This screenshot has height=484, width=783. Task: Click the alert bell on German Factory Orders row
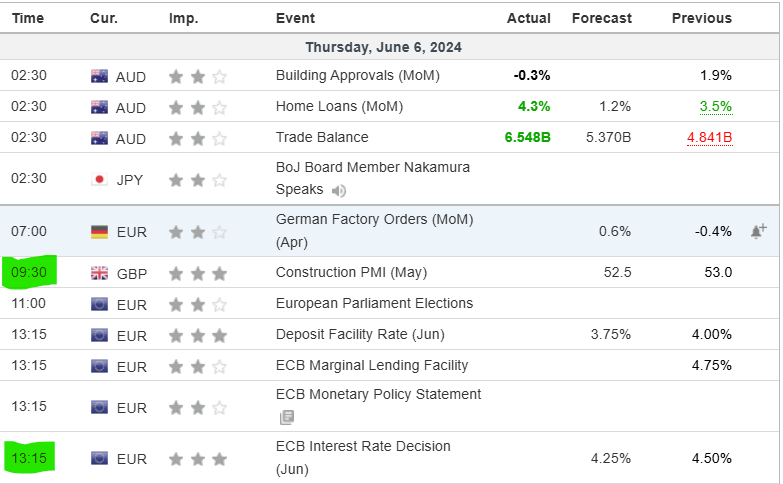(758, 231)
